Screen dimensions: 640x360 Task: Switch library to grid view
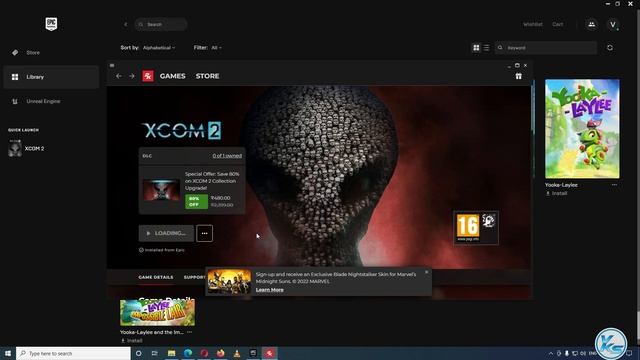point(476,48)
